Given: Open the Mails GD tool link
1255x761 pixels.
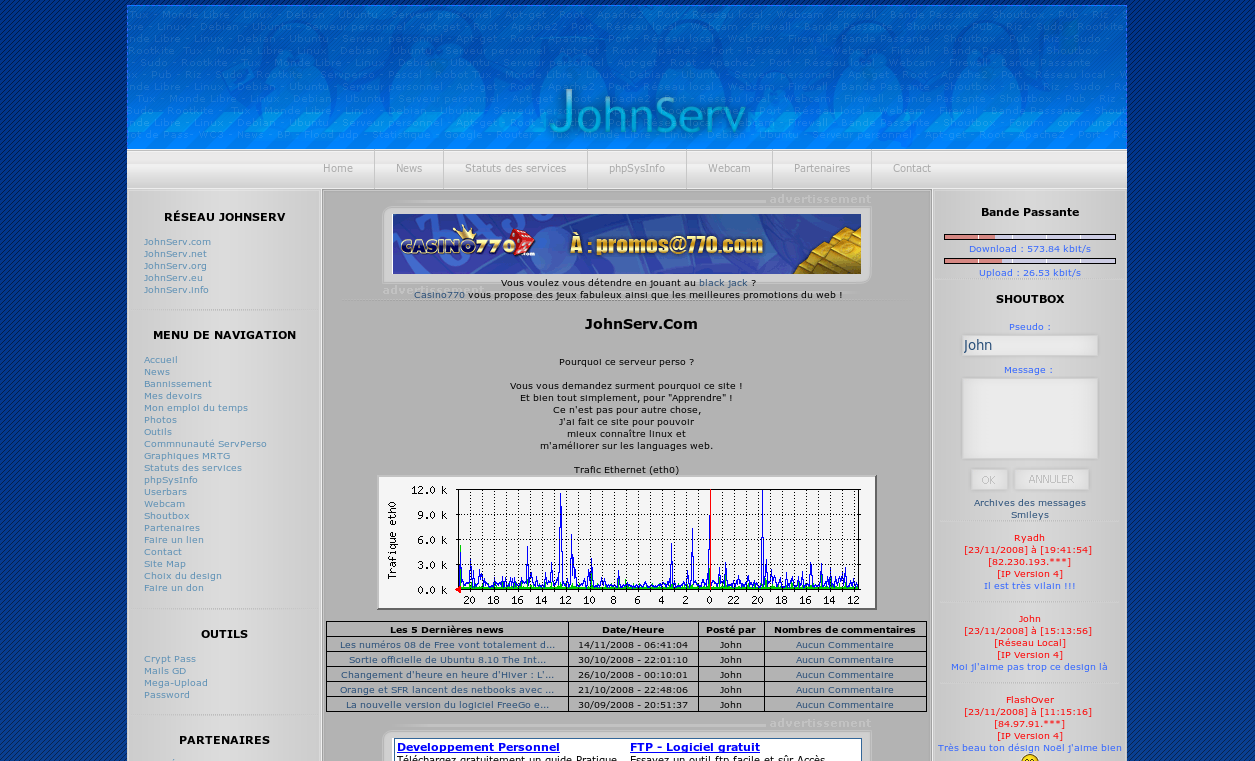Looking at the screenshot, I should (165, 671).
